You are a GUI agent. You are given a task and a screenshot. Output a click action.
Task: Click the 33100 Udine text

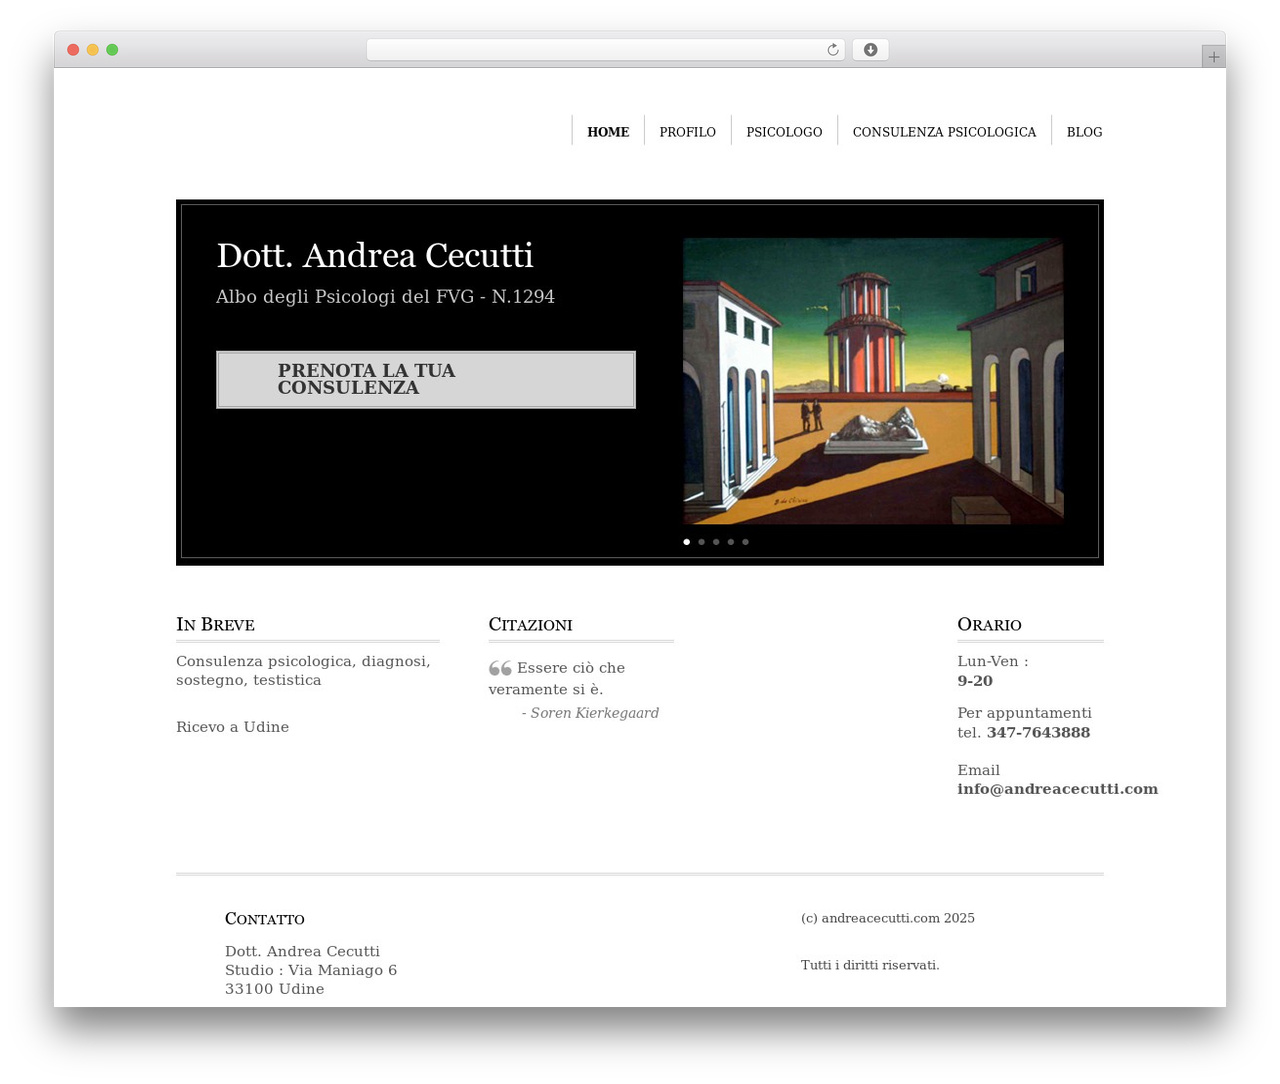point(274,989)
